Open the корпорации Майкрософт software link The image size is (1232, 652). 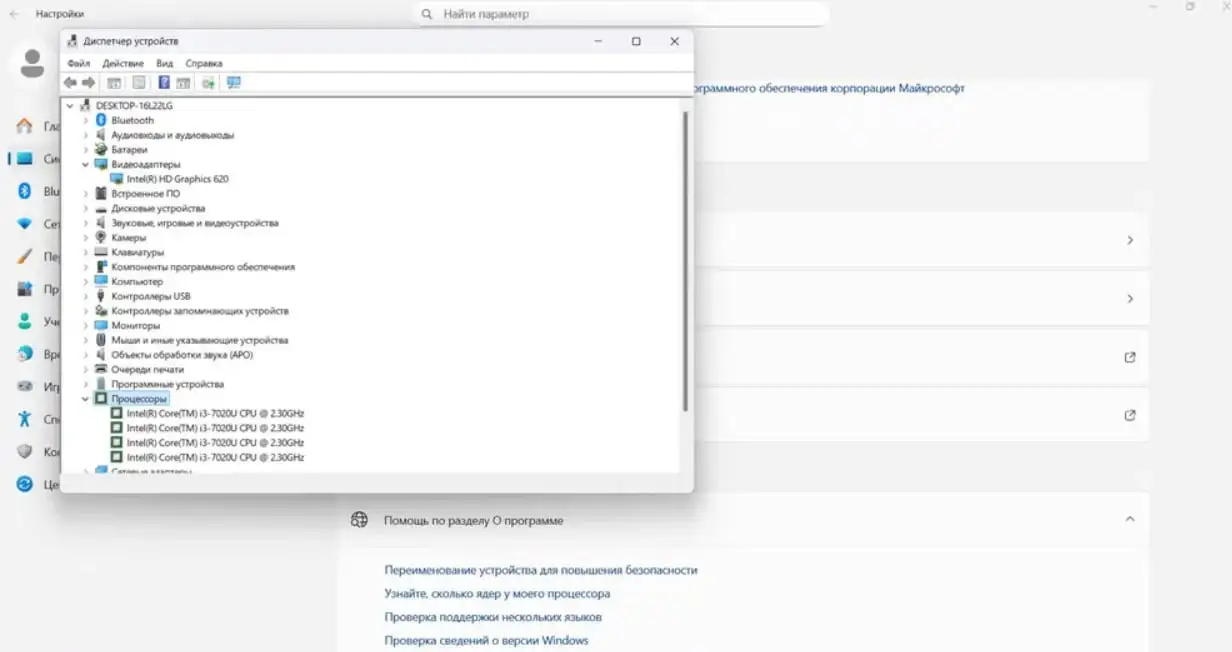click(829, 88)
